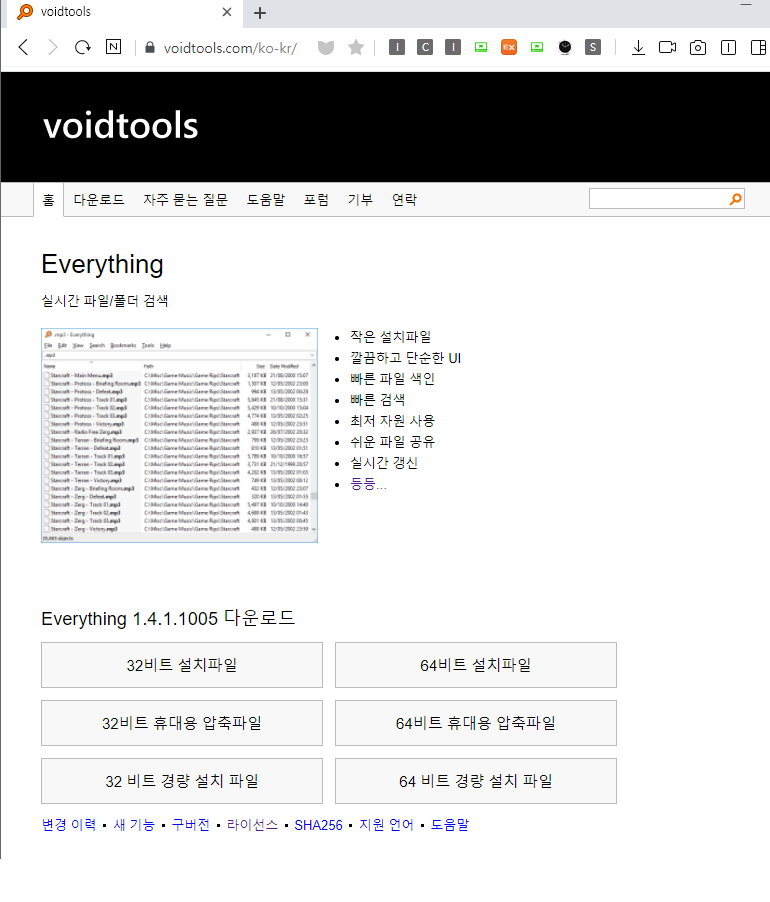770x902 pixels.
Task: Click the 실시간 갱신 bullet text
Action: click(x=384, y=463)
